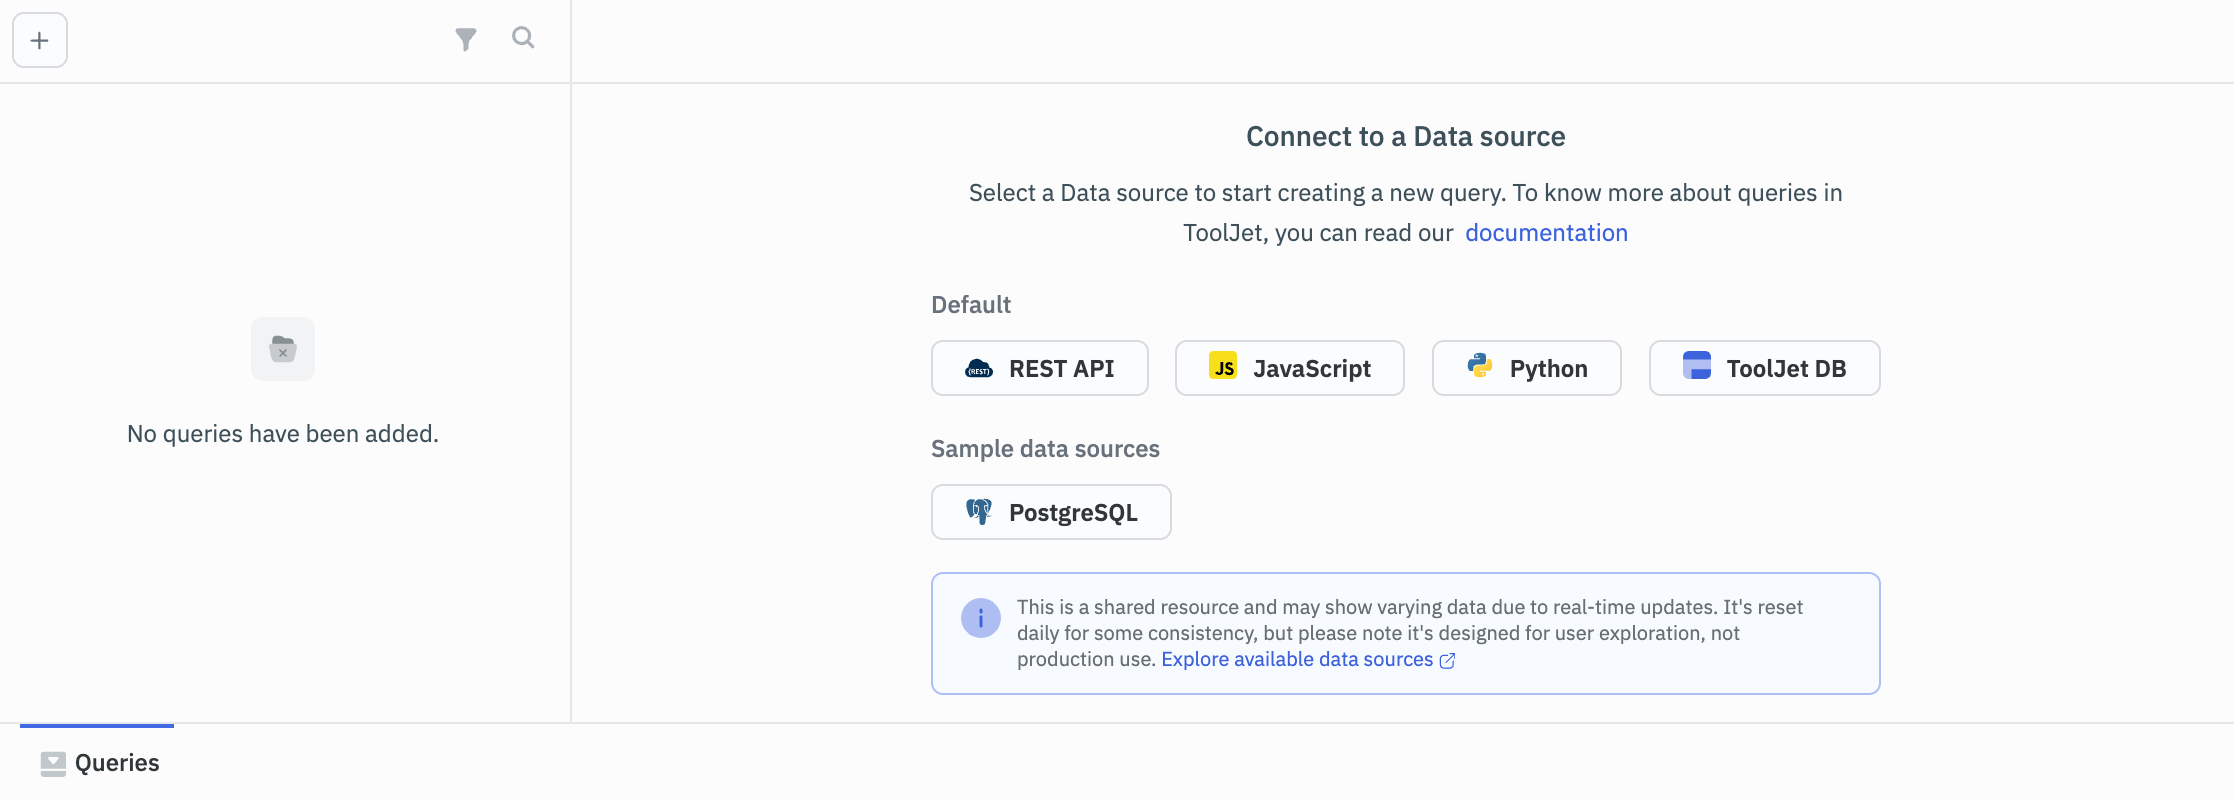Switch to the Queries tab
The height and width of the screenshot is (800, 2234).
coord(117,763)
